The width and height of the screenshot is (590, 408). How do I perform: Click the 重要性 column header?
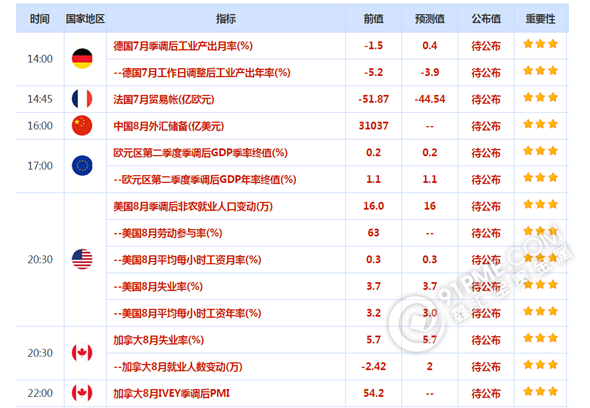(540, 18)
